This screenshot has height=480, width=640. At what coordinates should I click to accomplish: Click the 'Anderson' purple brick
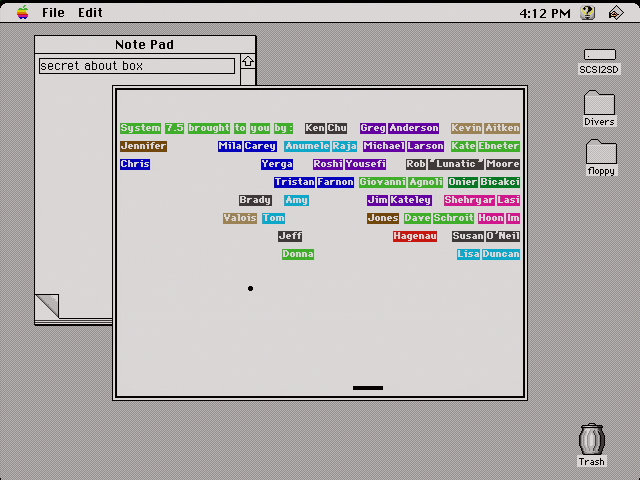point(413,128)
